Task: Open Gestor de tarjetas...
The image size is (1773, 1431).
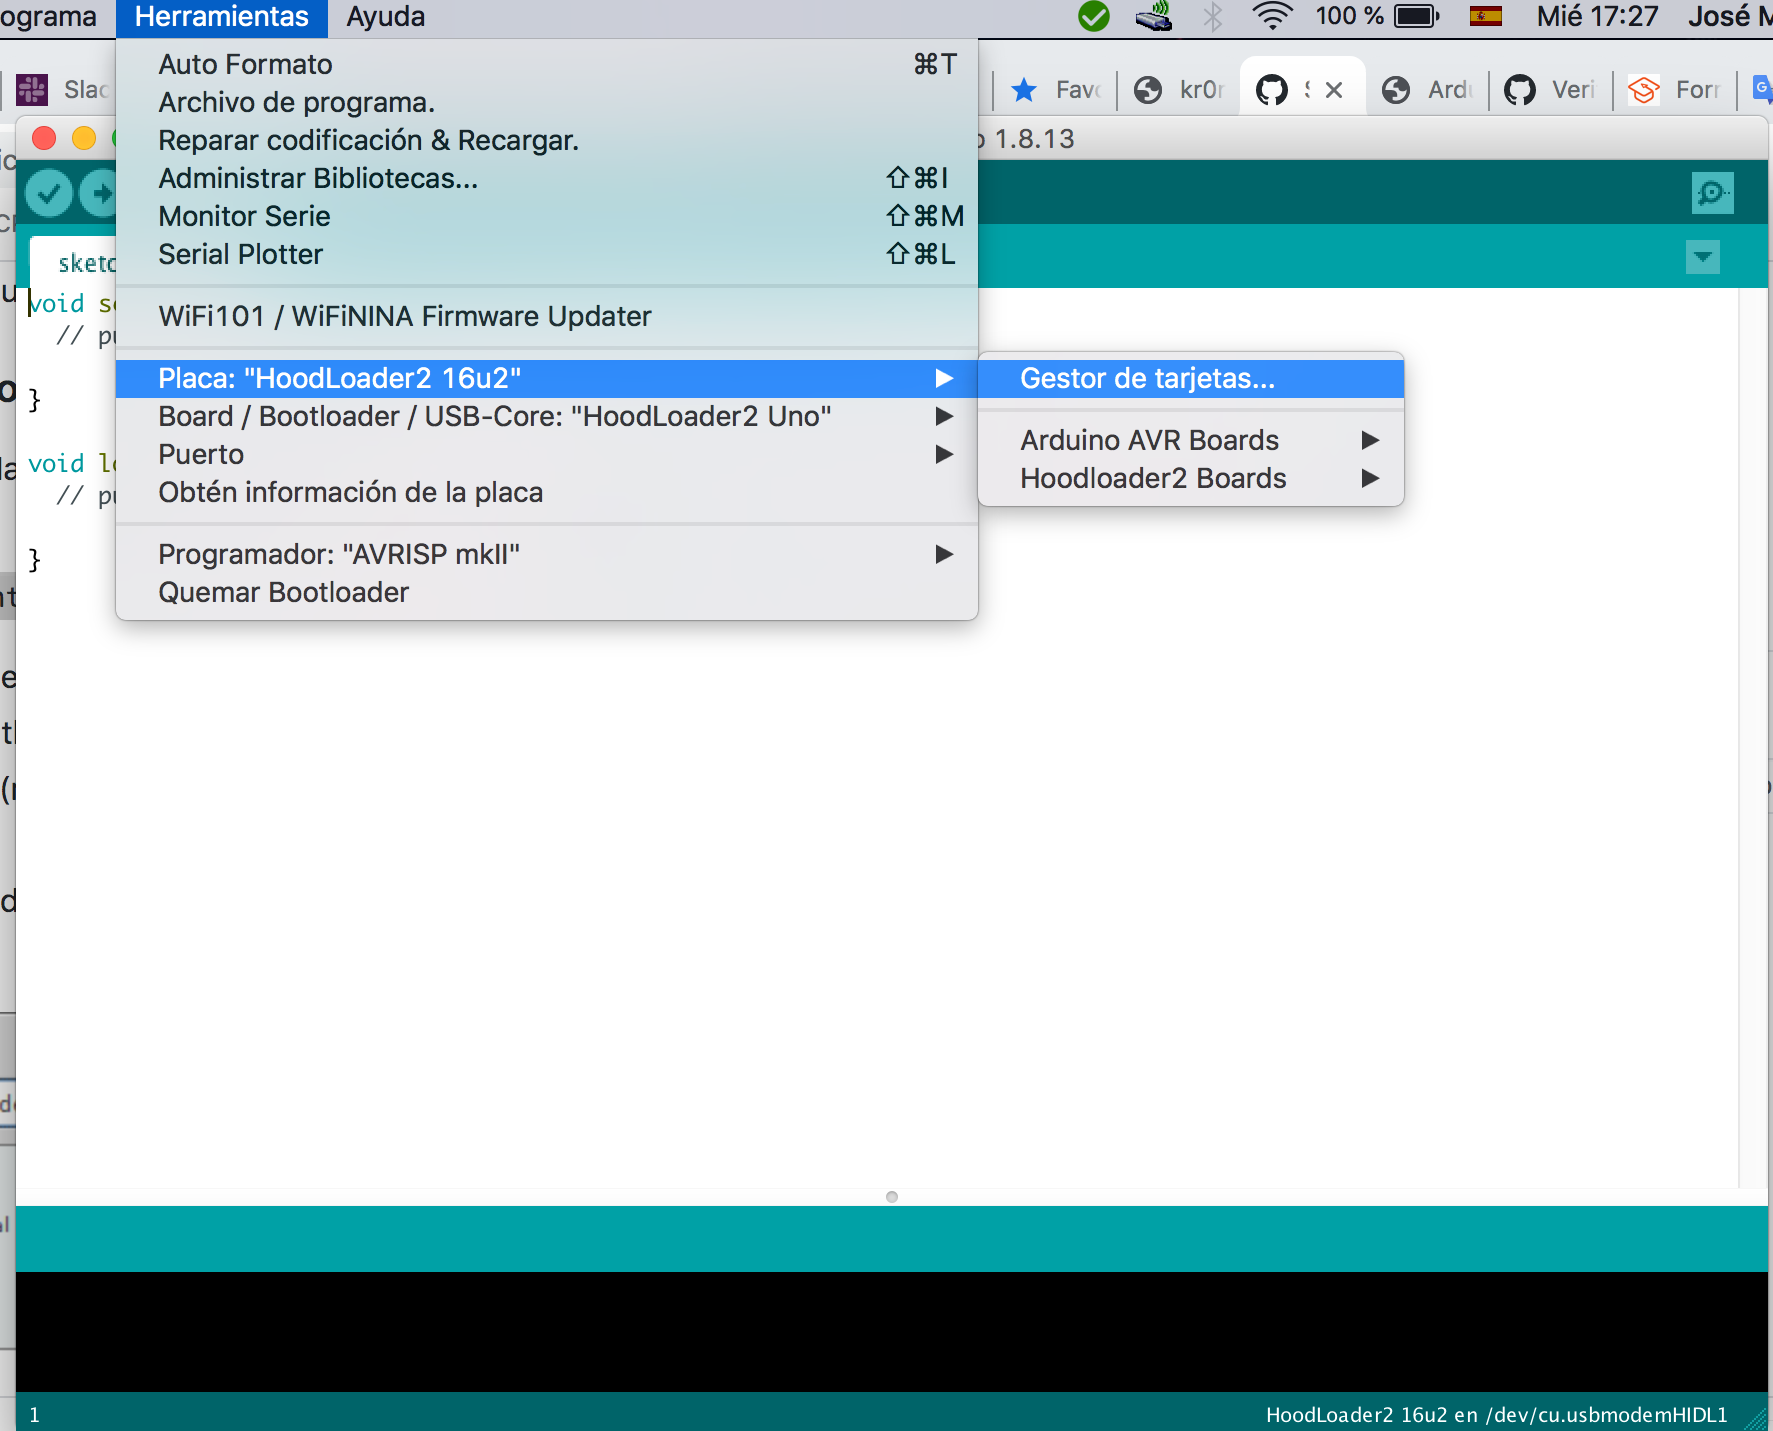Action: [1191, 378]
